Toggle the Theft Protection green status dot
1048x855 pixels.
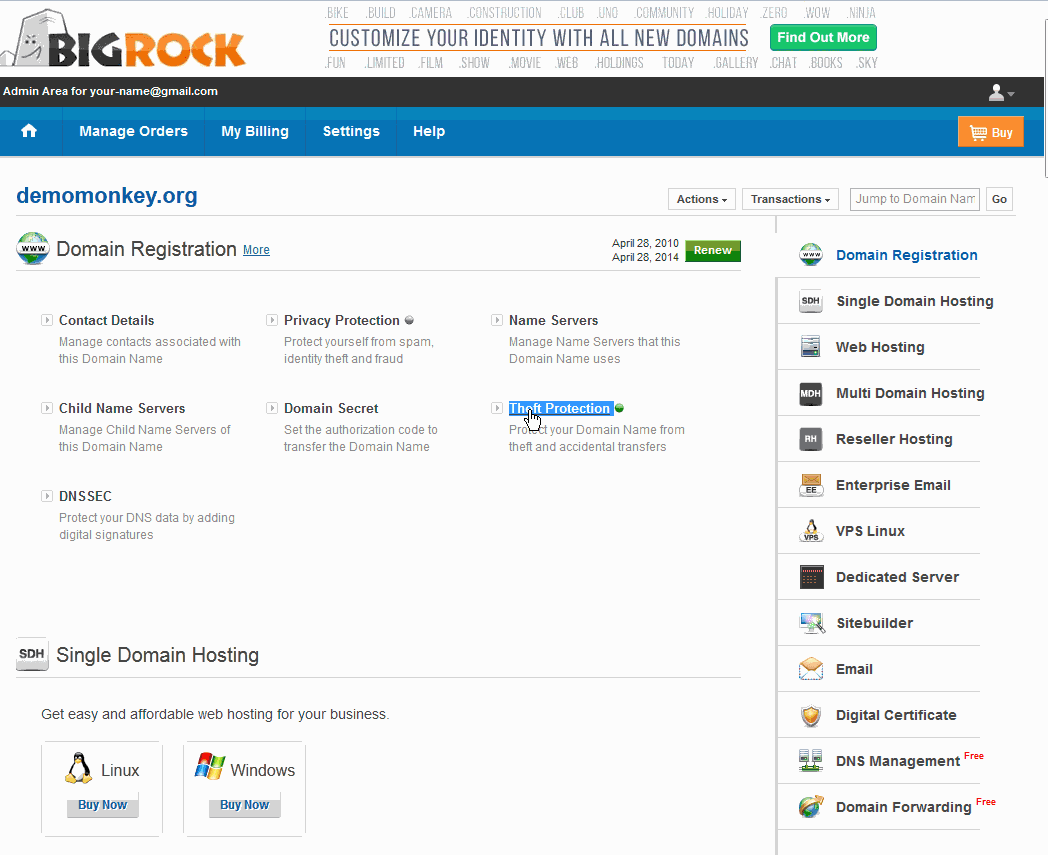[620, 408]
